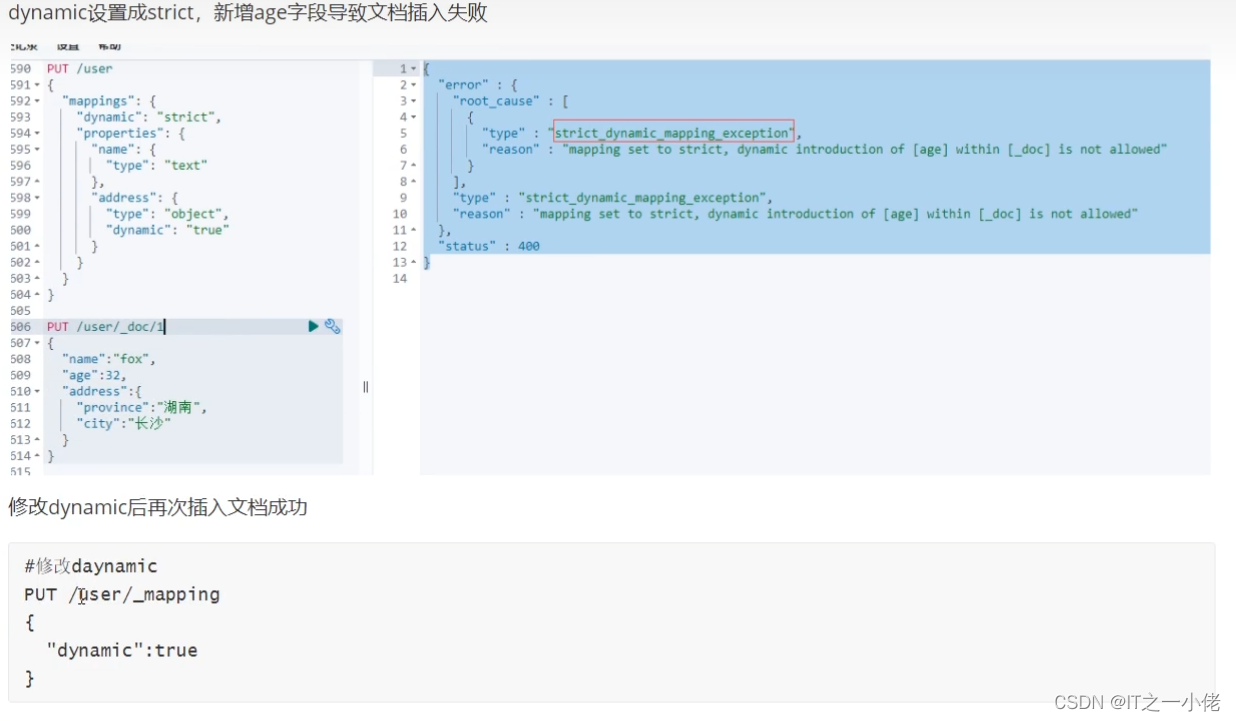Click the "age":32 line
Viewport: 1236px width, 721px height.
click(x=95, y=375)
